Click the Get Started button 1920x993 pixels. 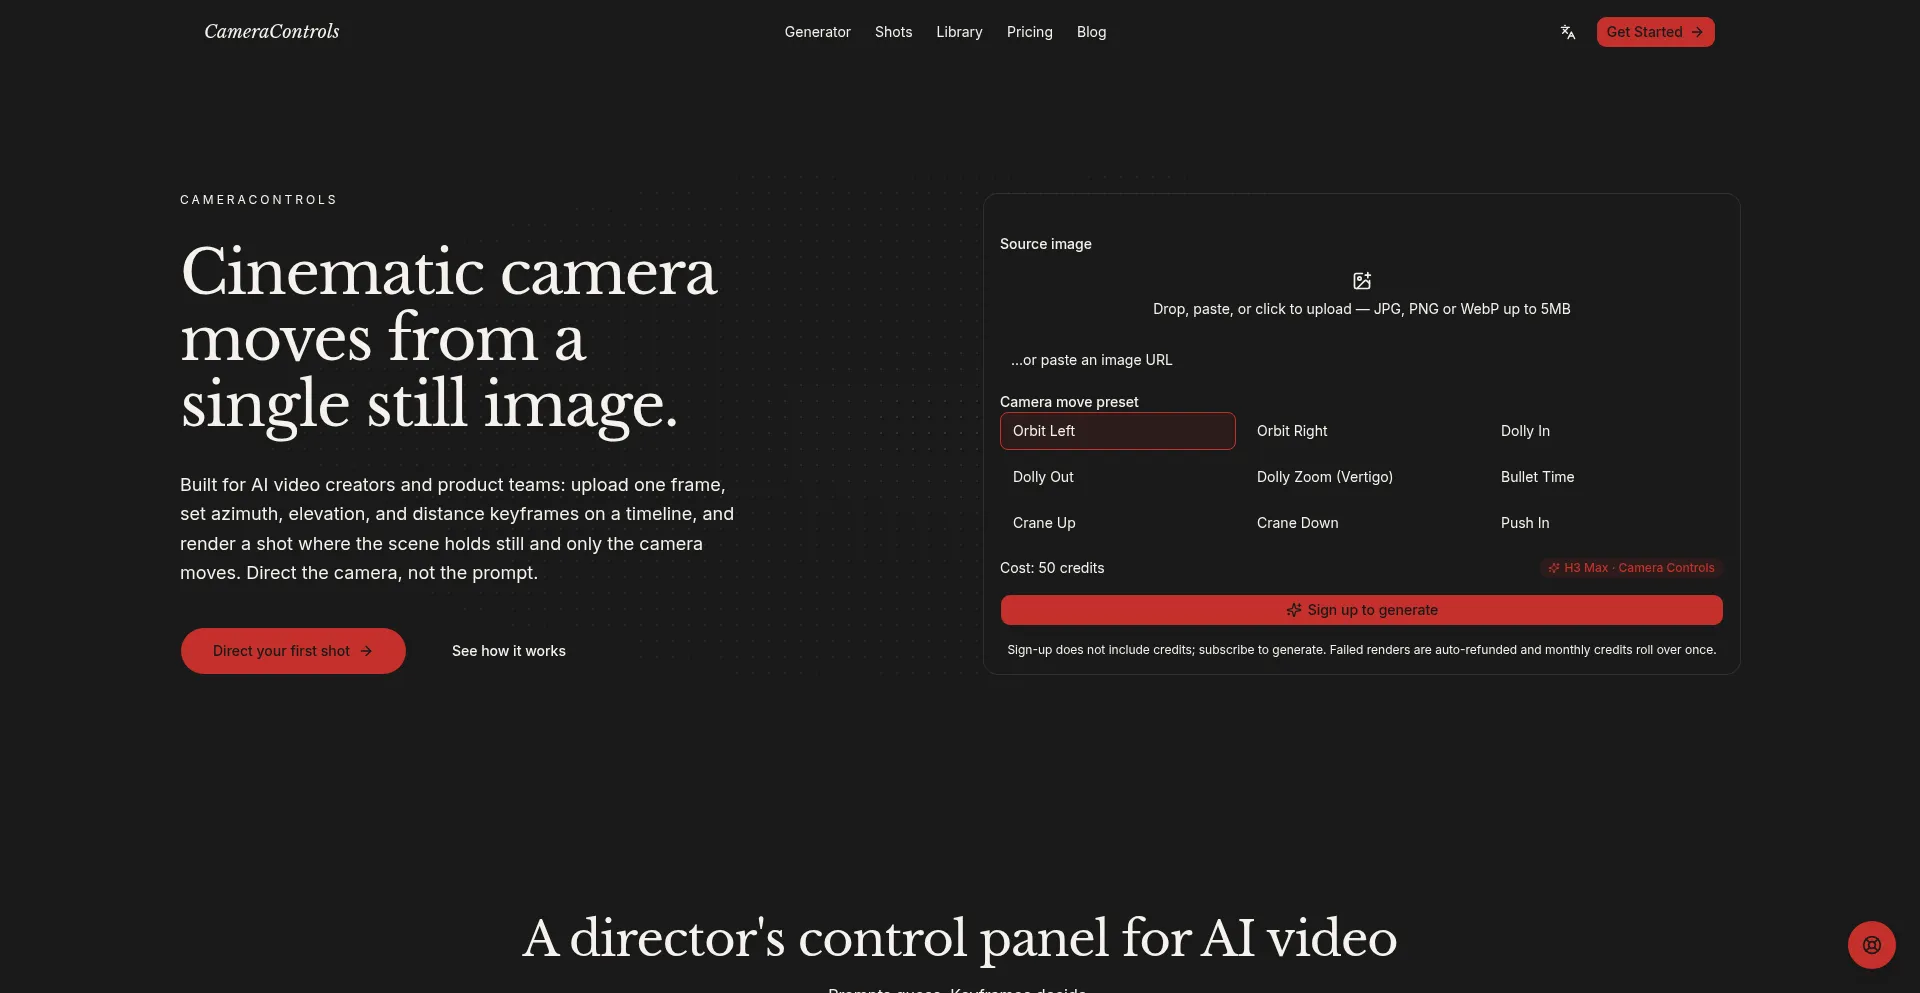1655,32
